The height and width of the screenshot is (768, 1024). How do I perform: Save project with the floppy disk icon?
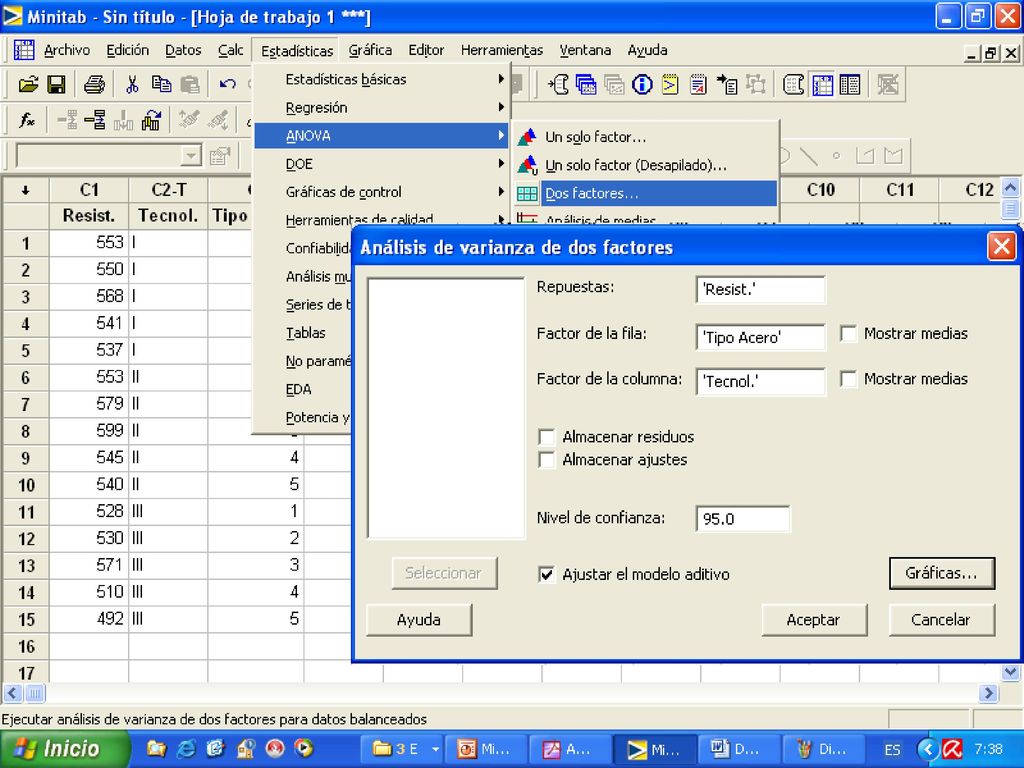(56, 84)
